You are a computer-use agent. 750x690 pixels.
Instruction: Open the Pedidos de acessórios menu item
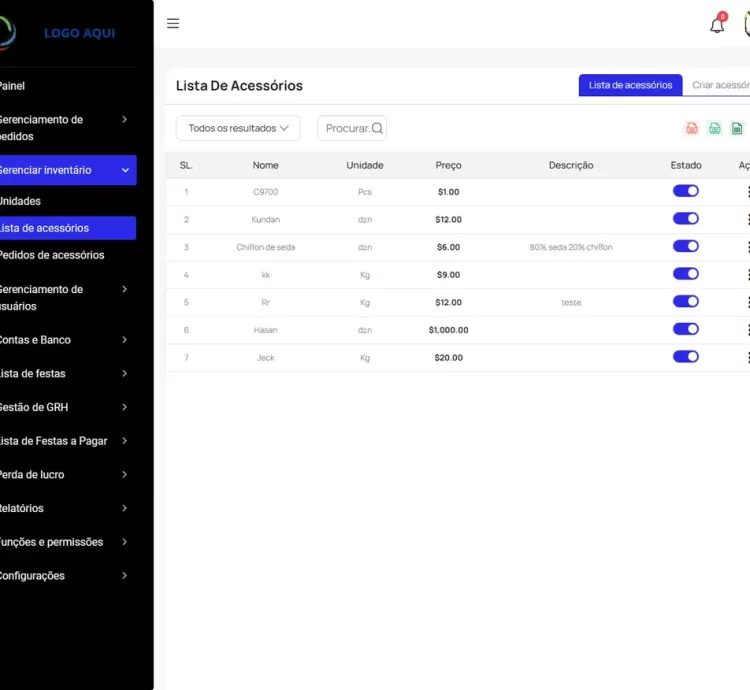pyautogui.click(x=52, y=255)
